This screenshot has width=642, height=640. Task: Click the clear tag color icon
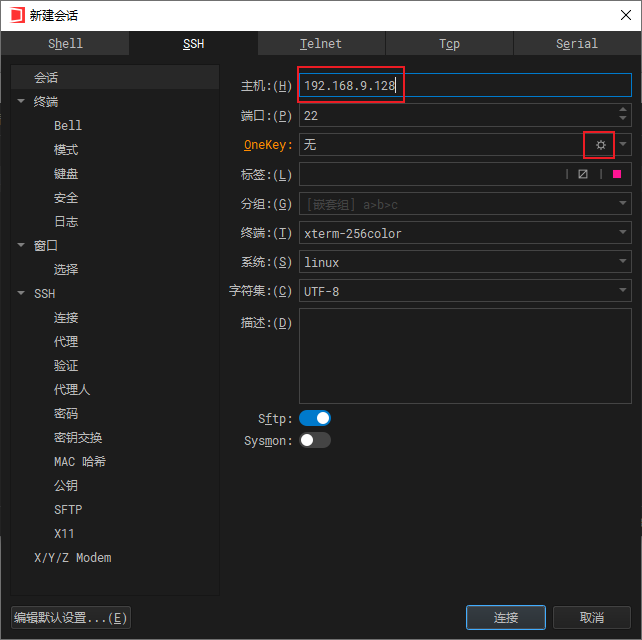[x=583, y=174]
